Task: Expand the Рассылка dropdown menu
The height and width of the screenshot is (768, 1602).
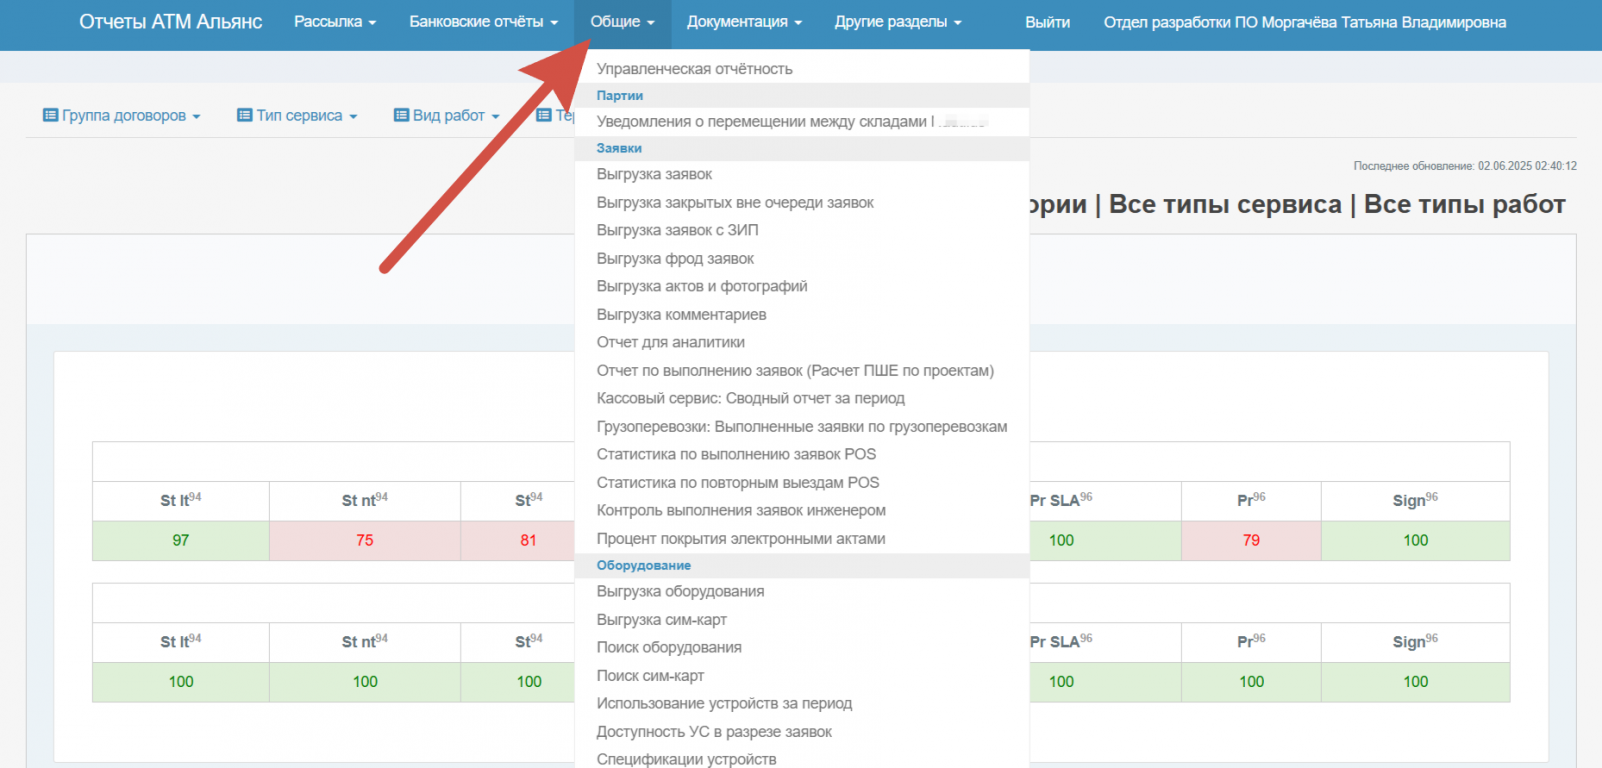Action: 334,22
